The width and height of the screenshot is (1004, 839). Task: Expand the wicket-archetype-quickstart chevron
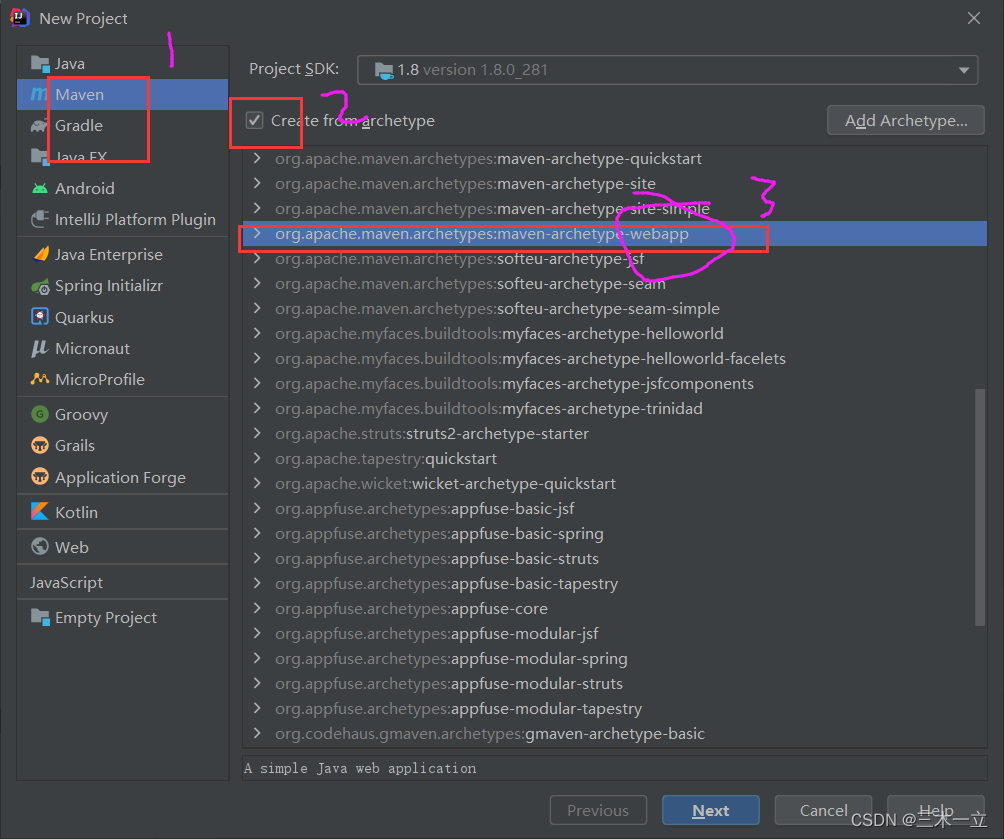pyautogui.click(x=257, y=483)
